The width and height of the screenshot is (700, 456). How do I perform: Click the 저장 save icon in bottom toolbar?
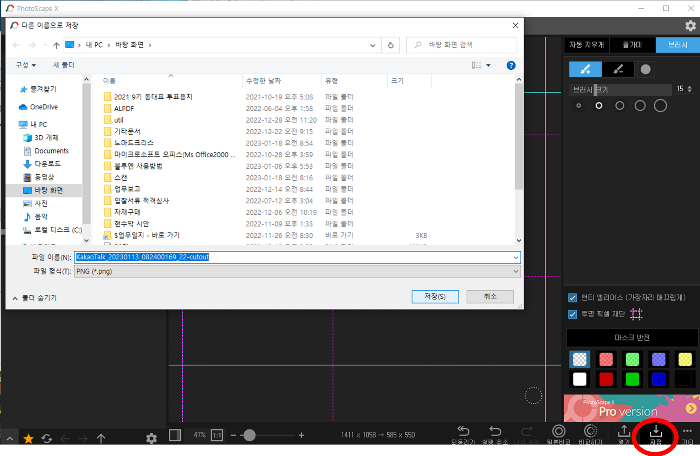(656, 435)
